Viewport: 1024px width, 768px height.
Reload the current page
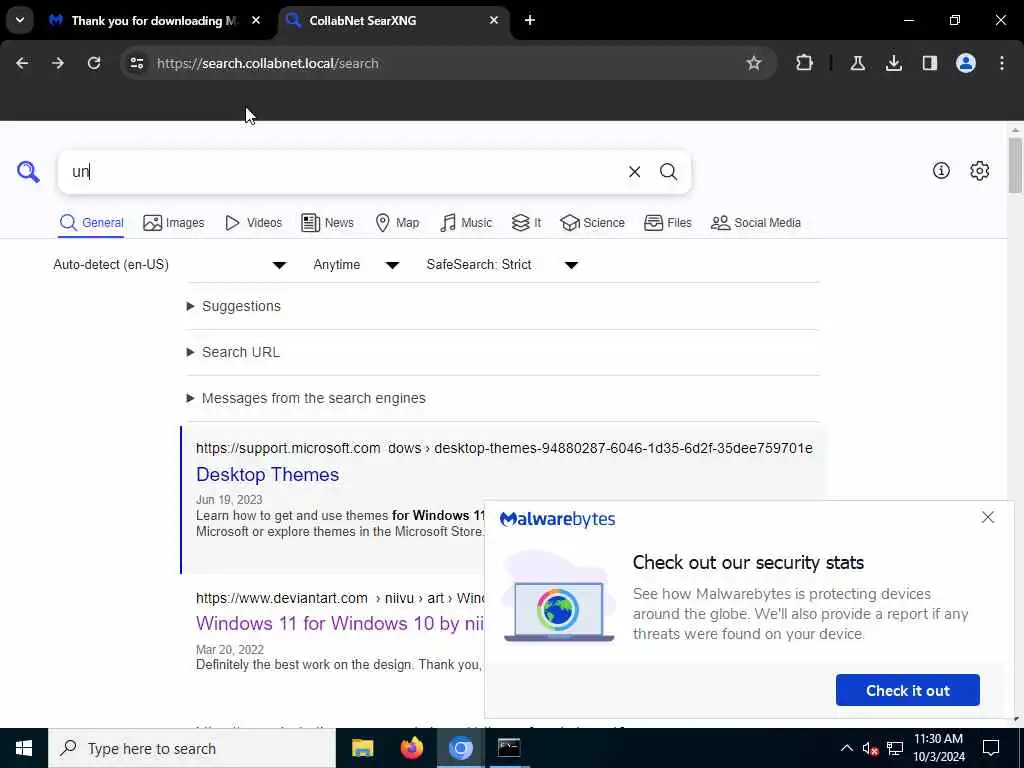click(94, 63)
